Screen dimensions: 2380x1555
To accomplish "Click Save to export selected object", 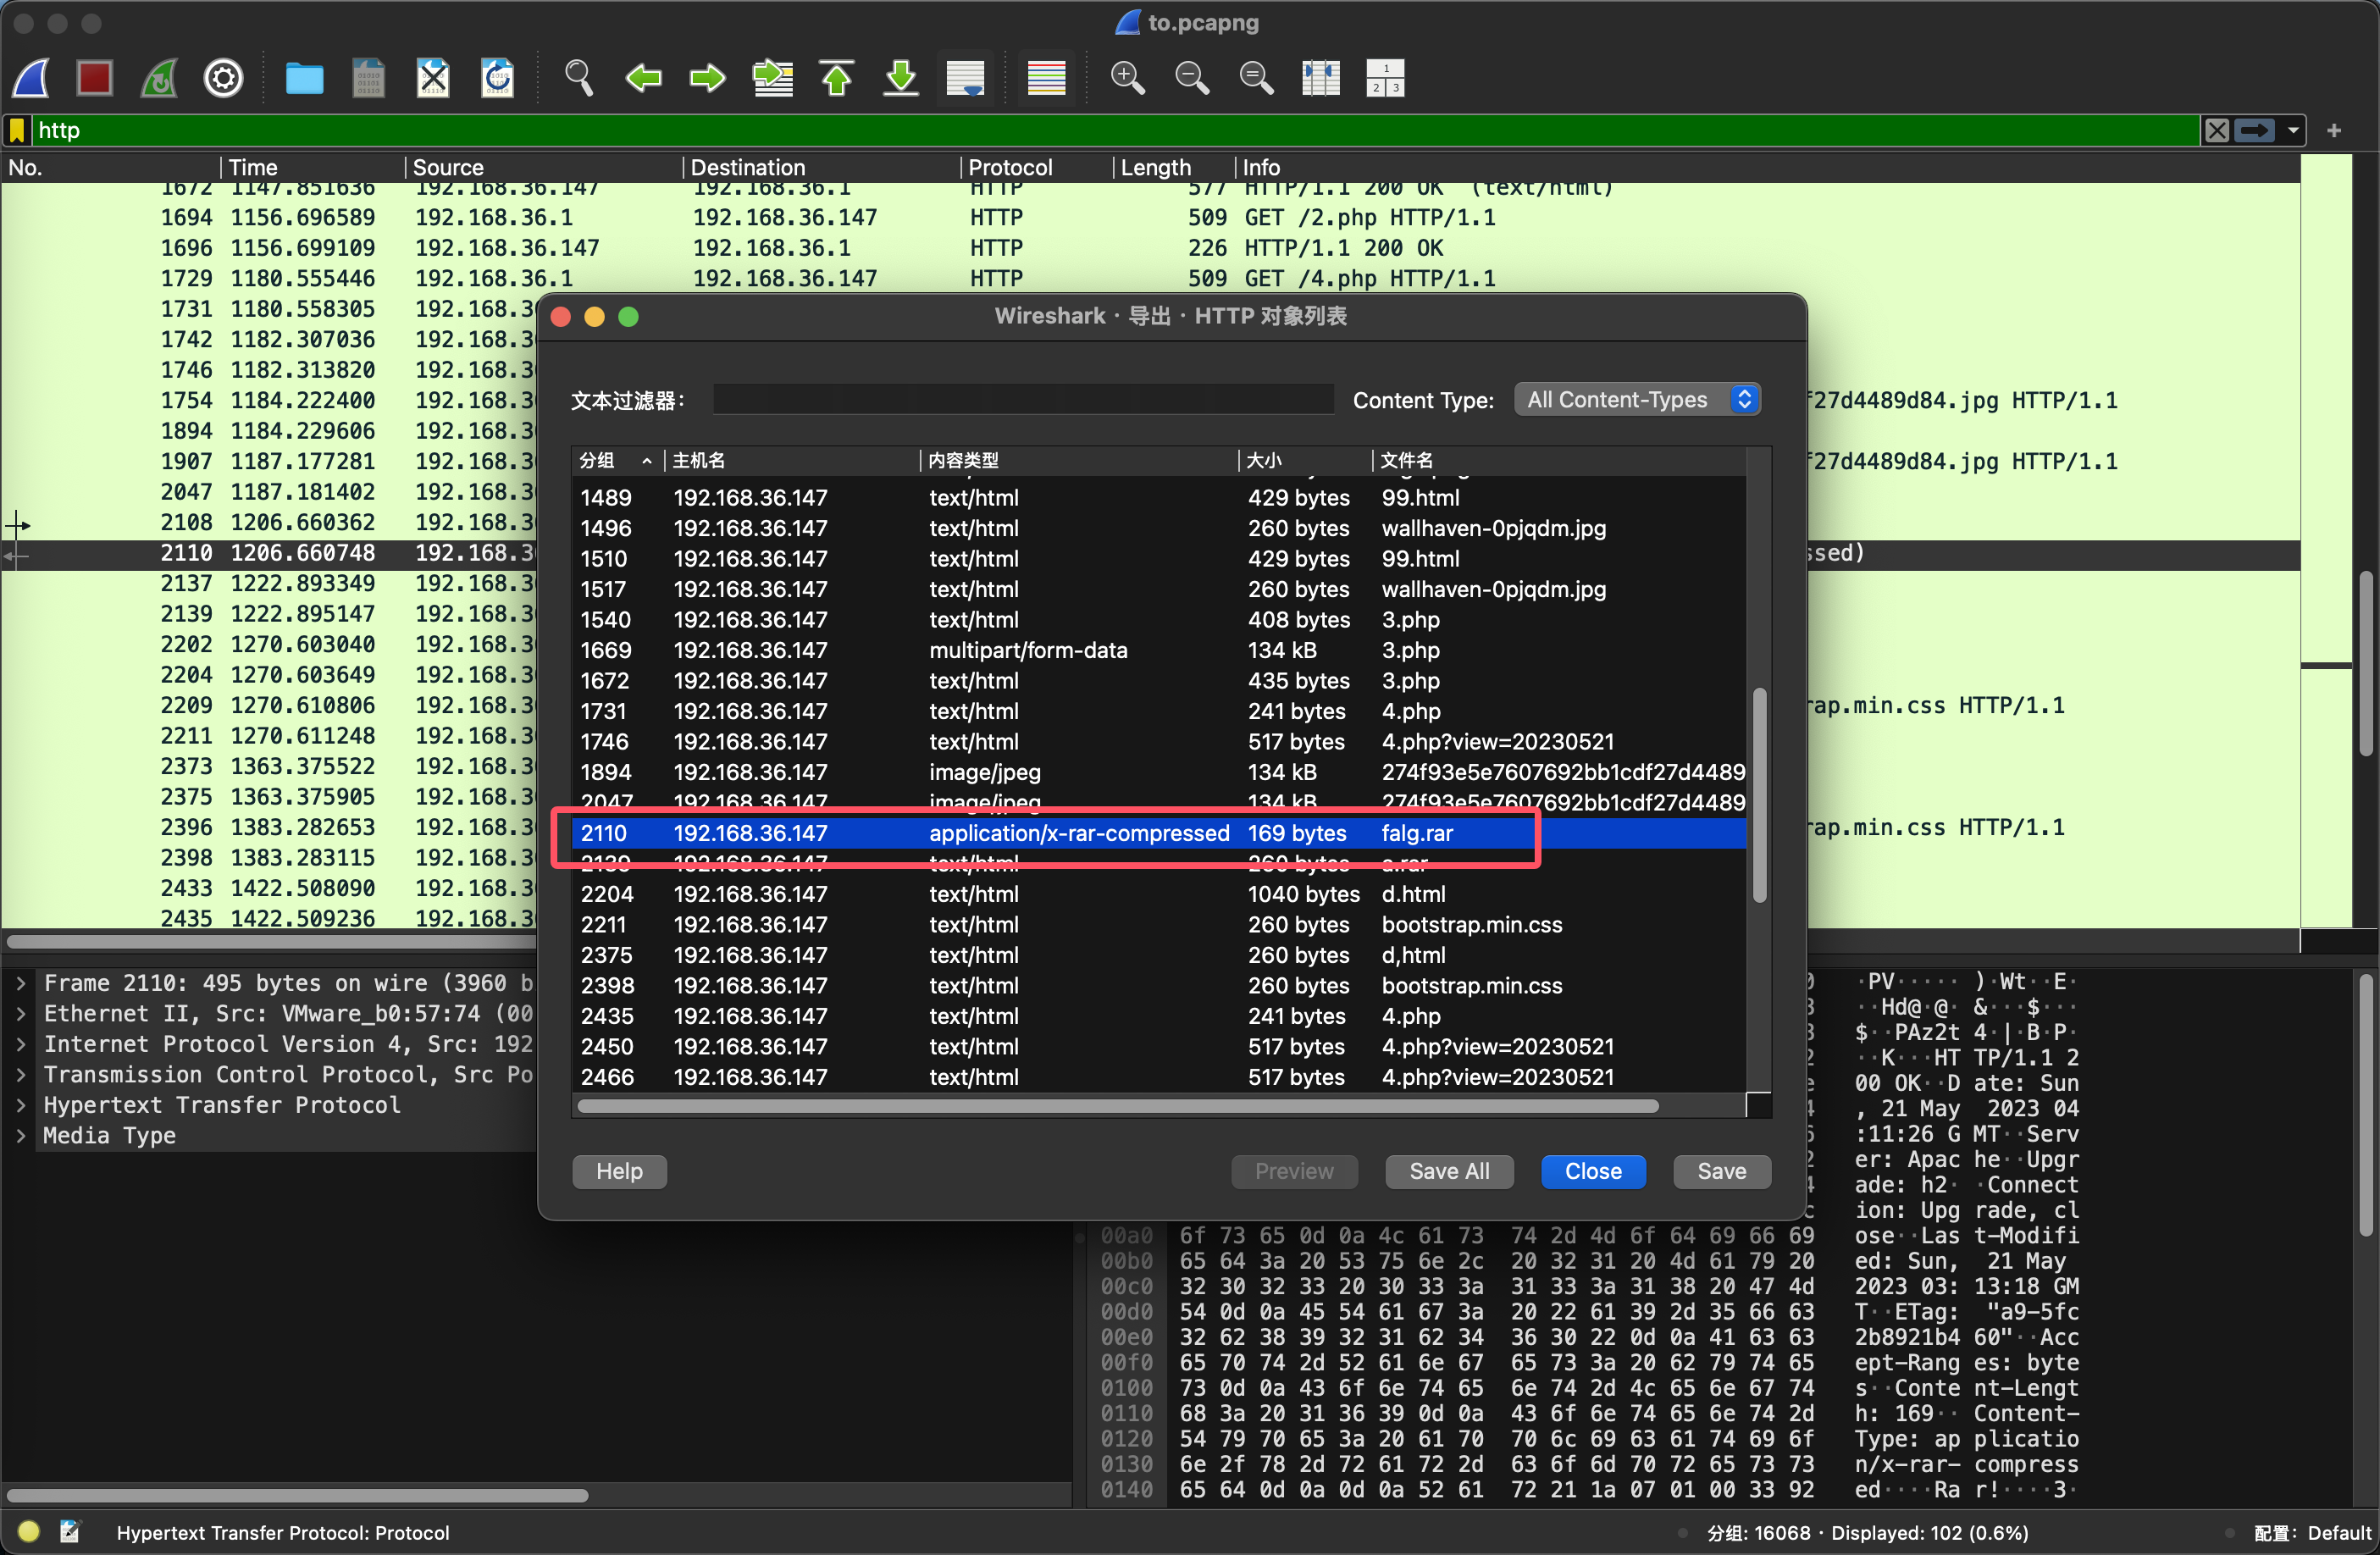I will pos(1722,1171).
